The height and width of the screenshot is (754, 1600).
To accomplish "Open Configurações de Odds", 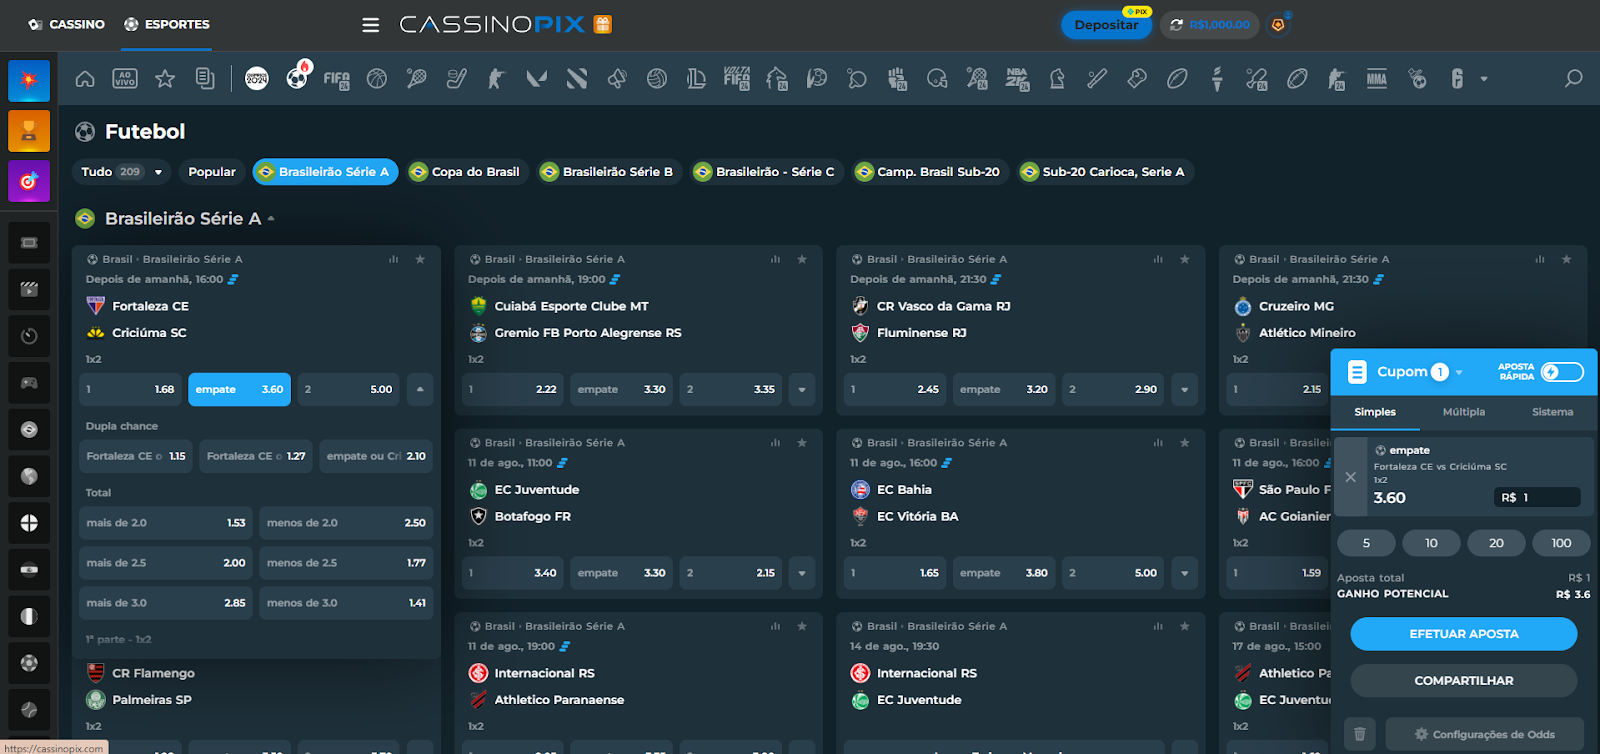I will point(1485,734).
